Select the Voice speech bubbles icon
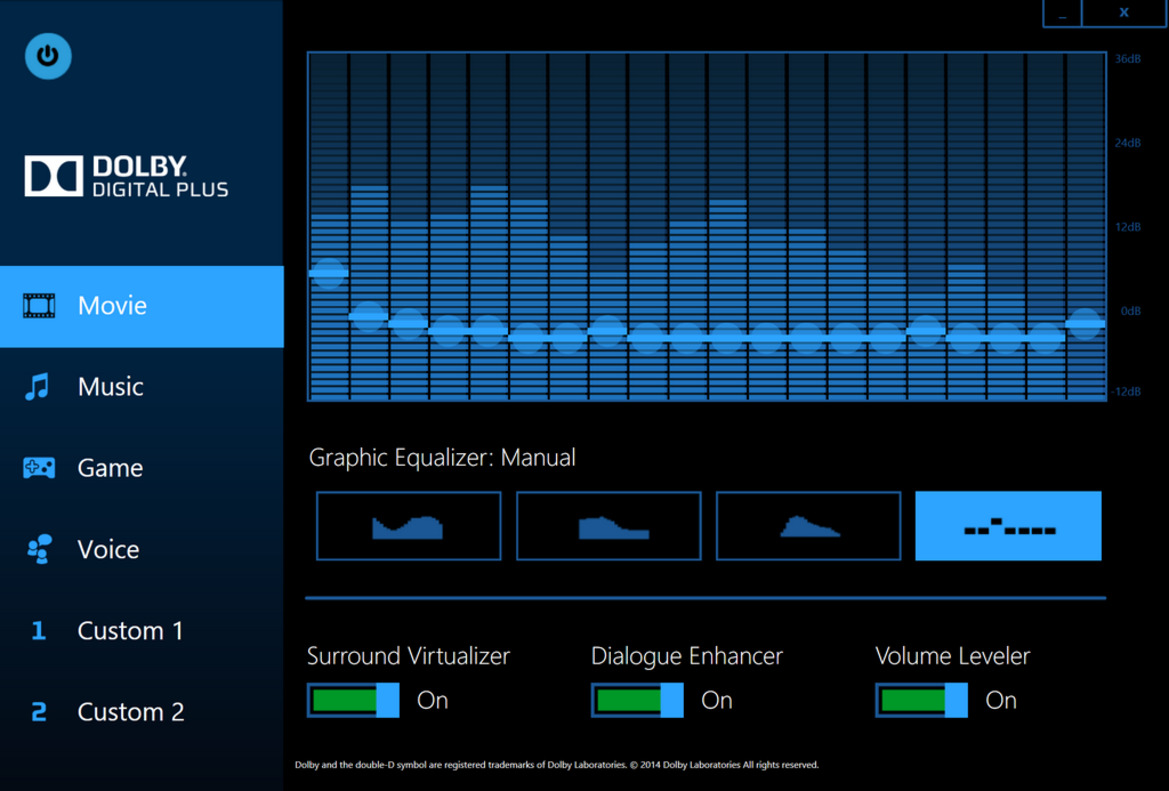The image size is (1169, 791). tap(39, 549)
